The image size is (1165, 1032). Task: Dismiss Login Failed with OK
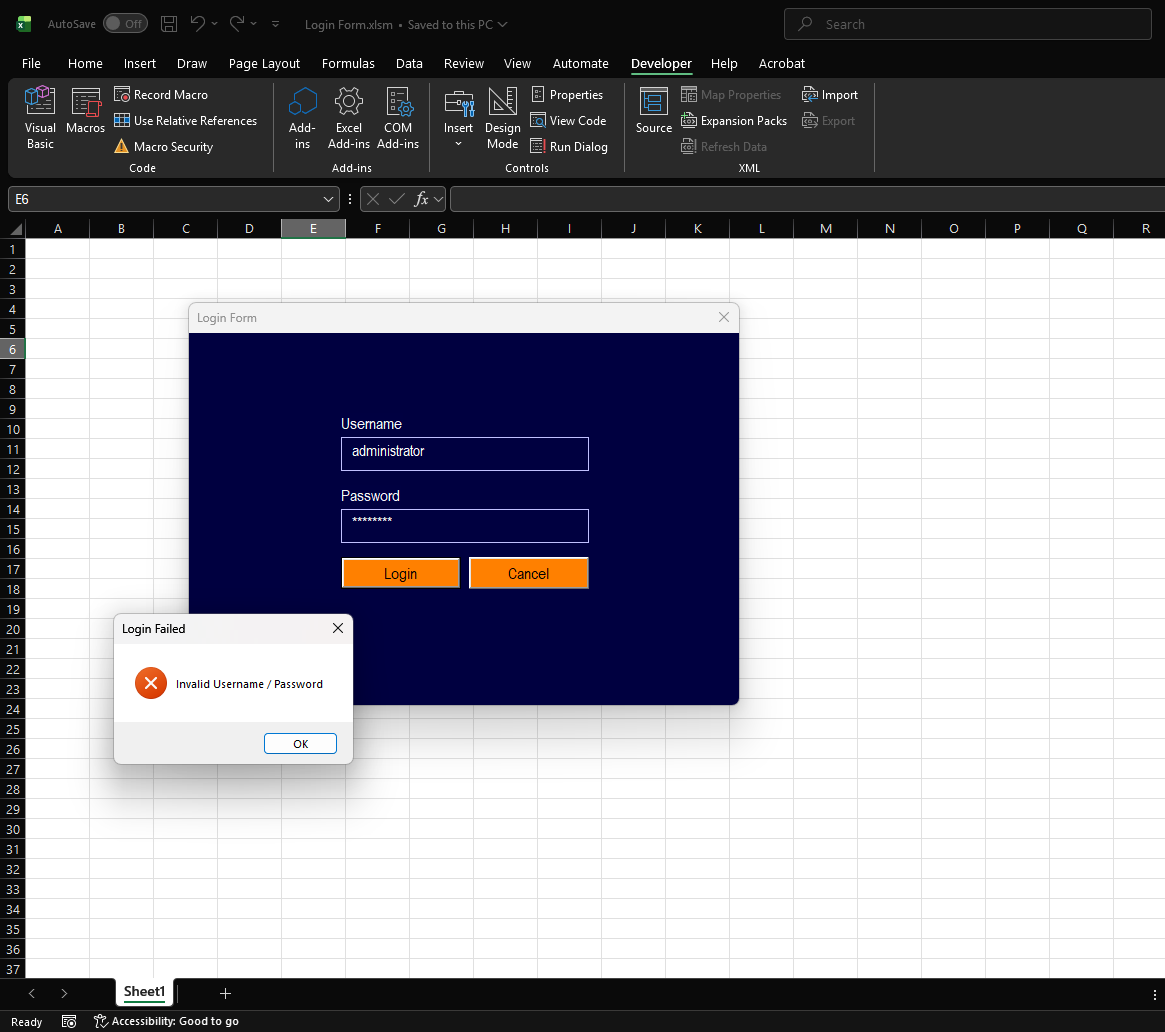pos(300,743)
